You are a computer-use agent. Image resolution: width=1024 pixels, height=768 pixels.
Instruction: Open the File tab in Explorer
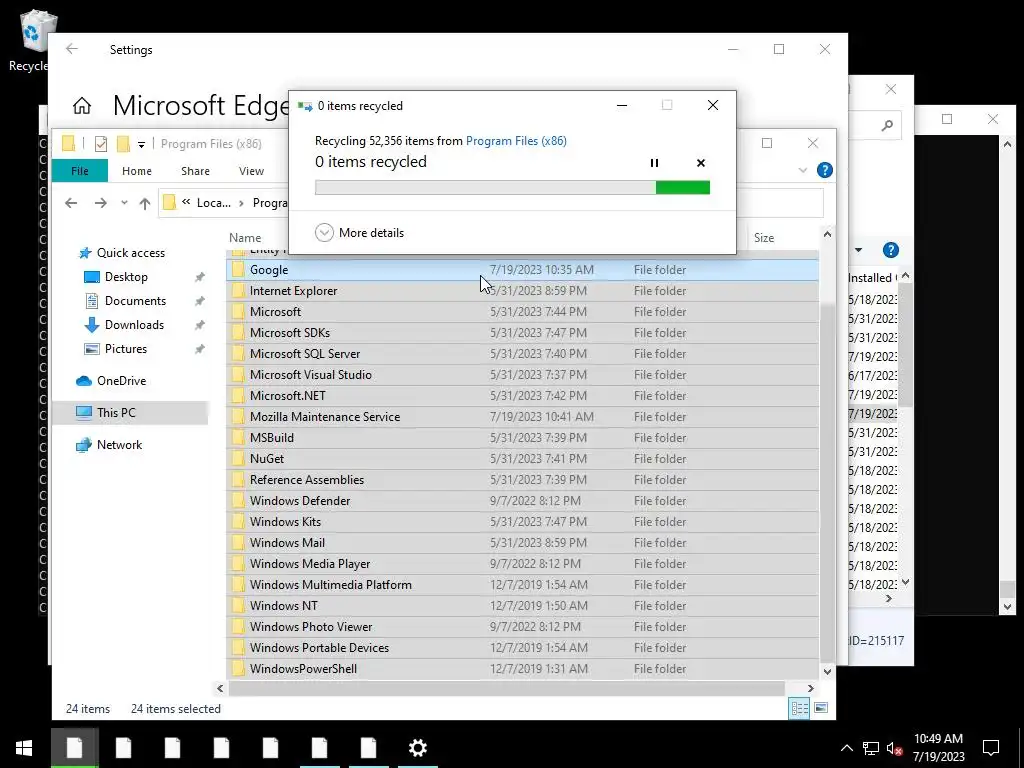pyautogui.click(x=80, y=171)
